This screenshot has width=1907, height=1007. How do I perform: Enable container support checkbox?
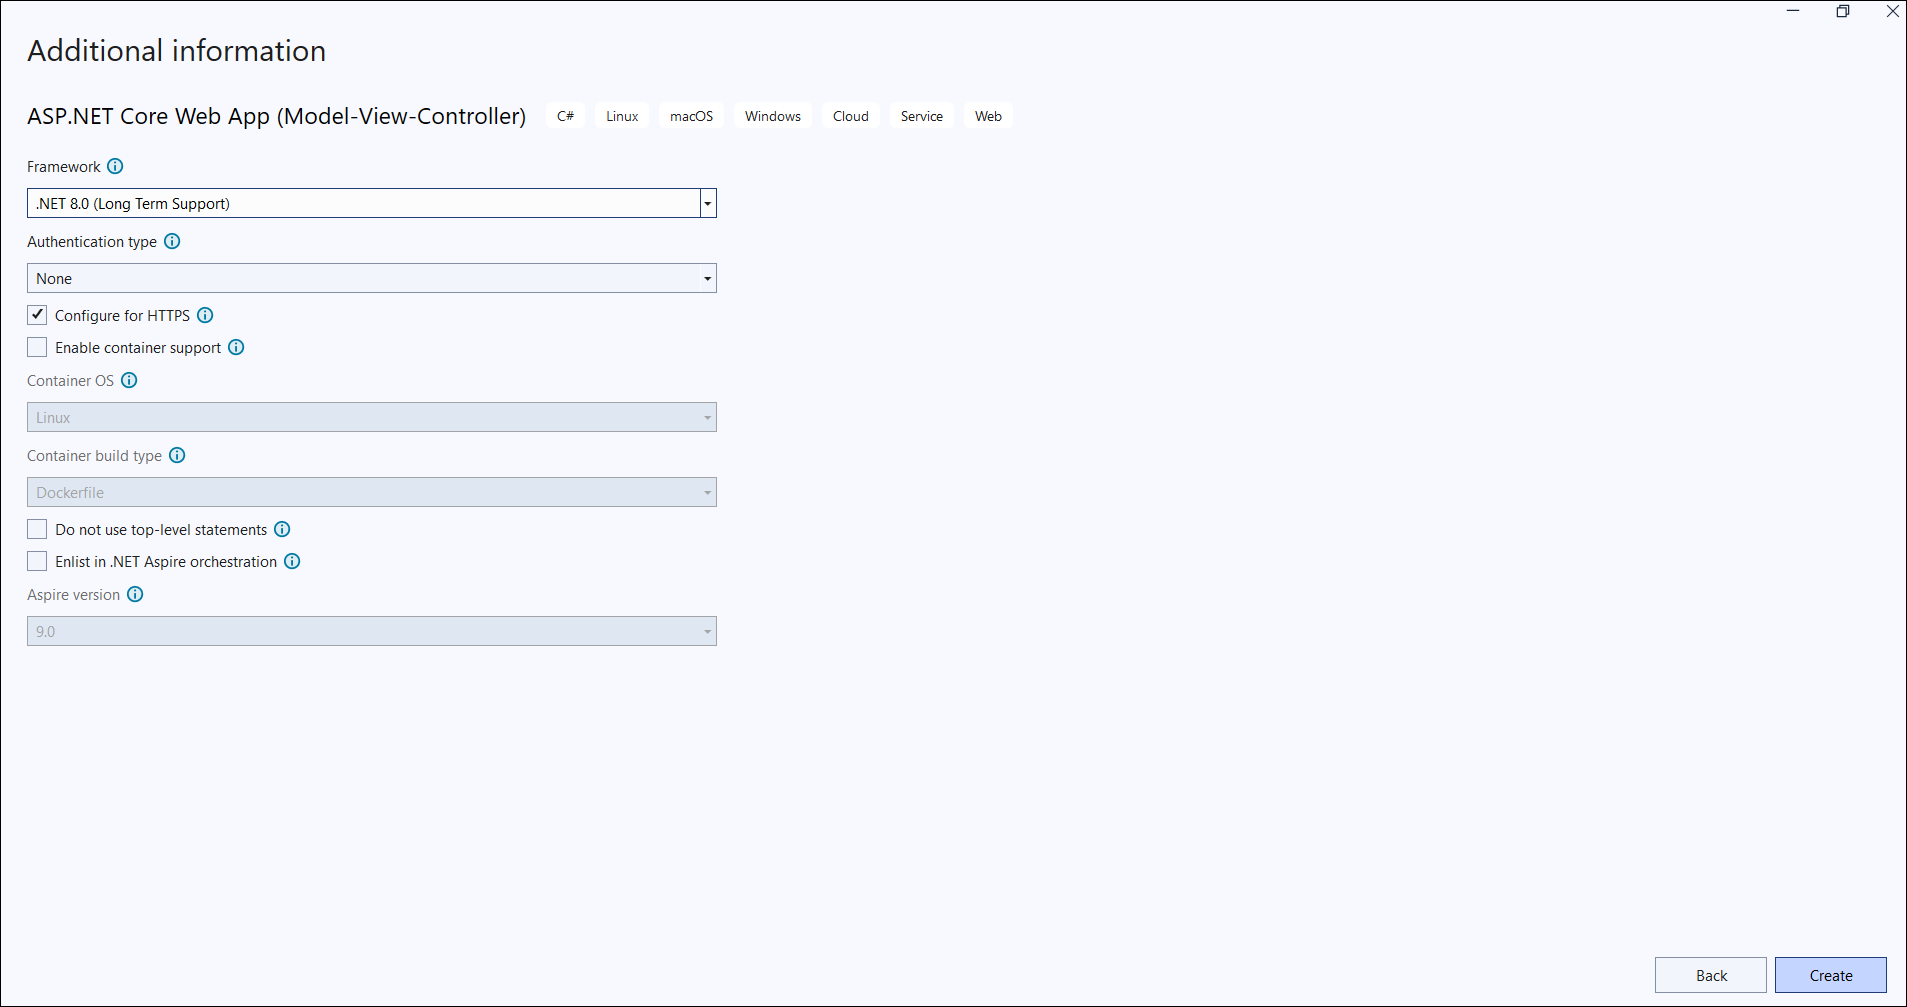(x=37, y=347)
